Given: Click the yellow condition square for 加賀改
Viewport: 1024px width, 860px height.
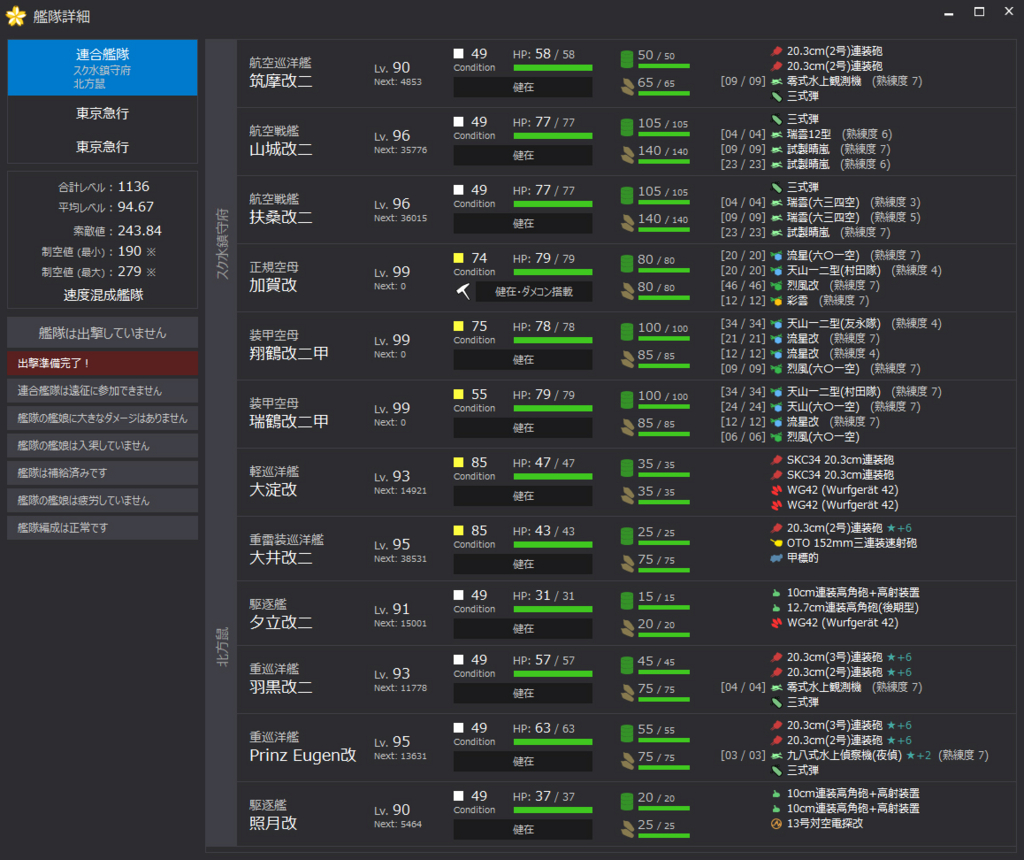Looking at the screenshot, I should point(458,258).
